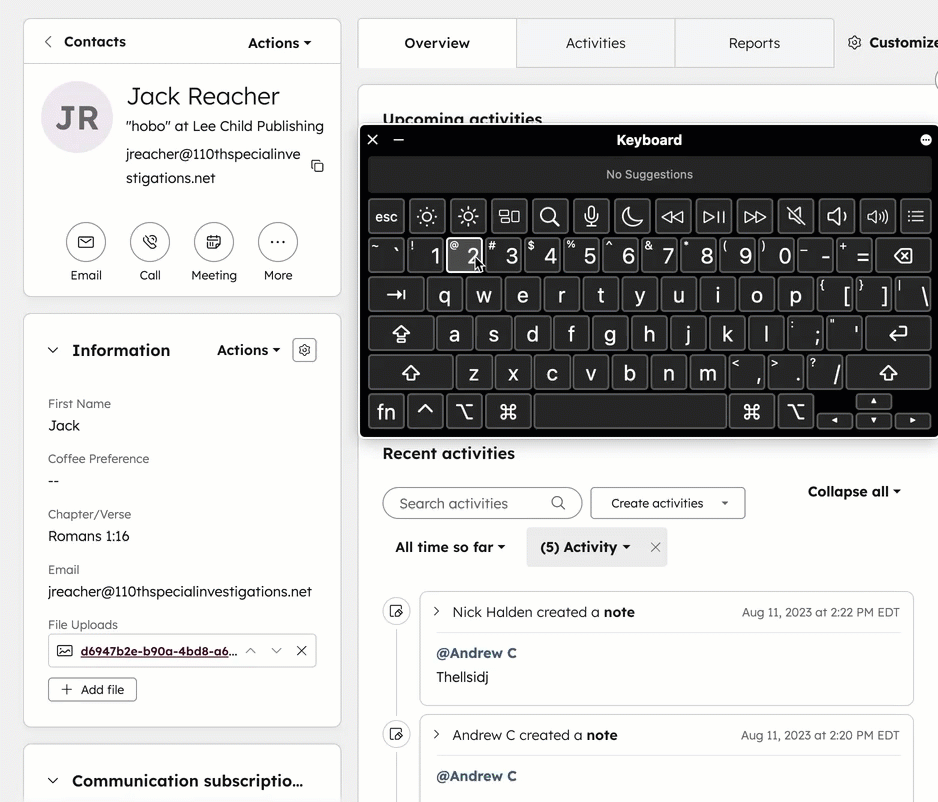Switch to the Activities tab
Image resolution: width=938 pixels, height=802 pixels.
click(x=595, y=43)
